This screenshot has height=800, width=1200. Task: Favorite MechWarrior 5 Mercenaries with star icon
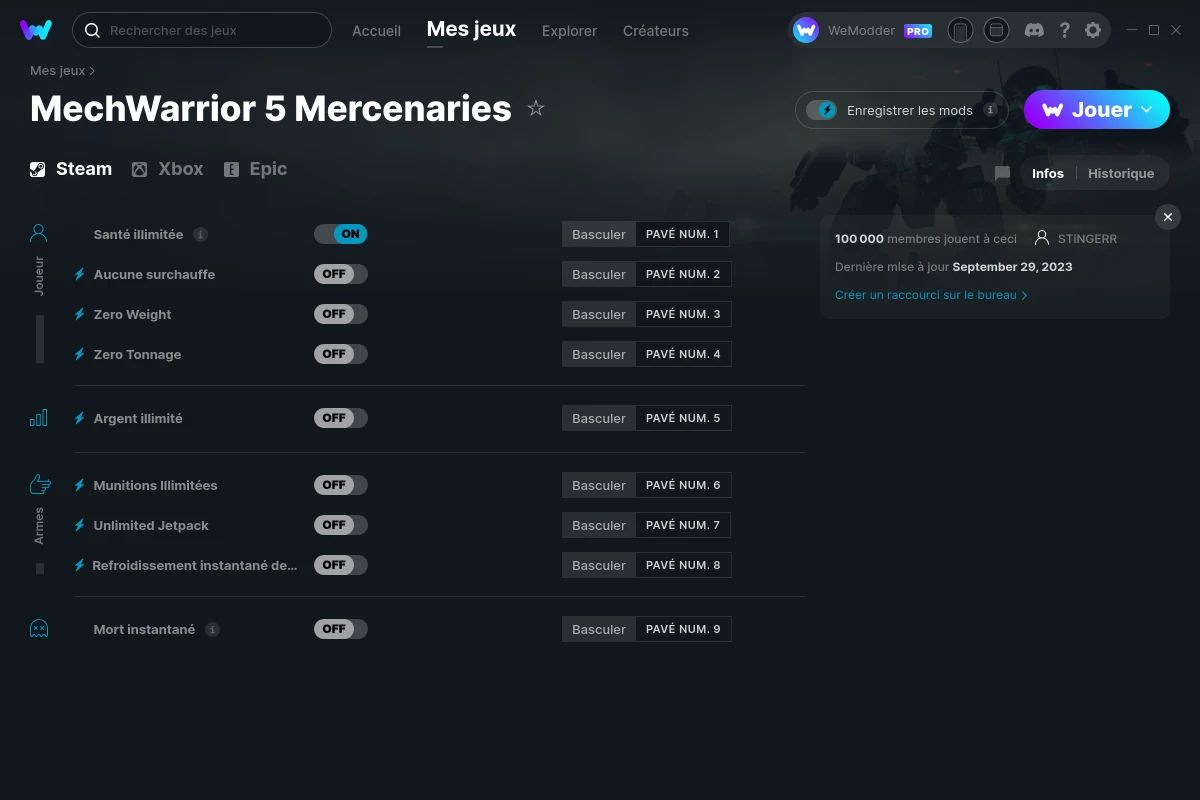[x=536, y=108]
